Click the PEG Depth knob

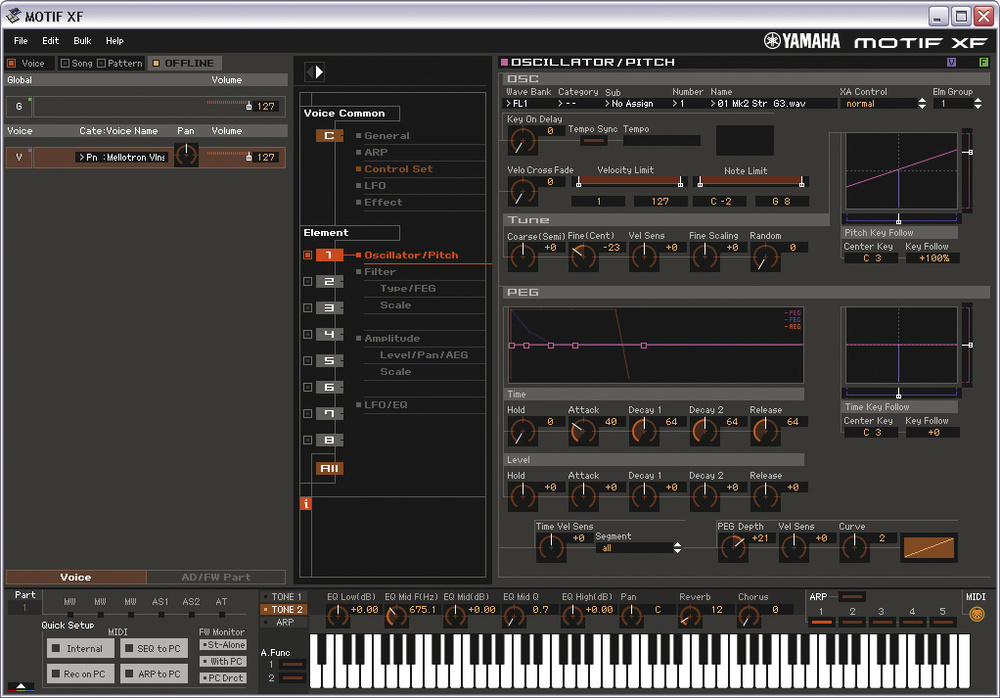pyautogui.click(x=733, y=547)
